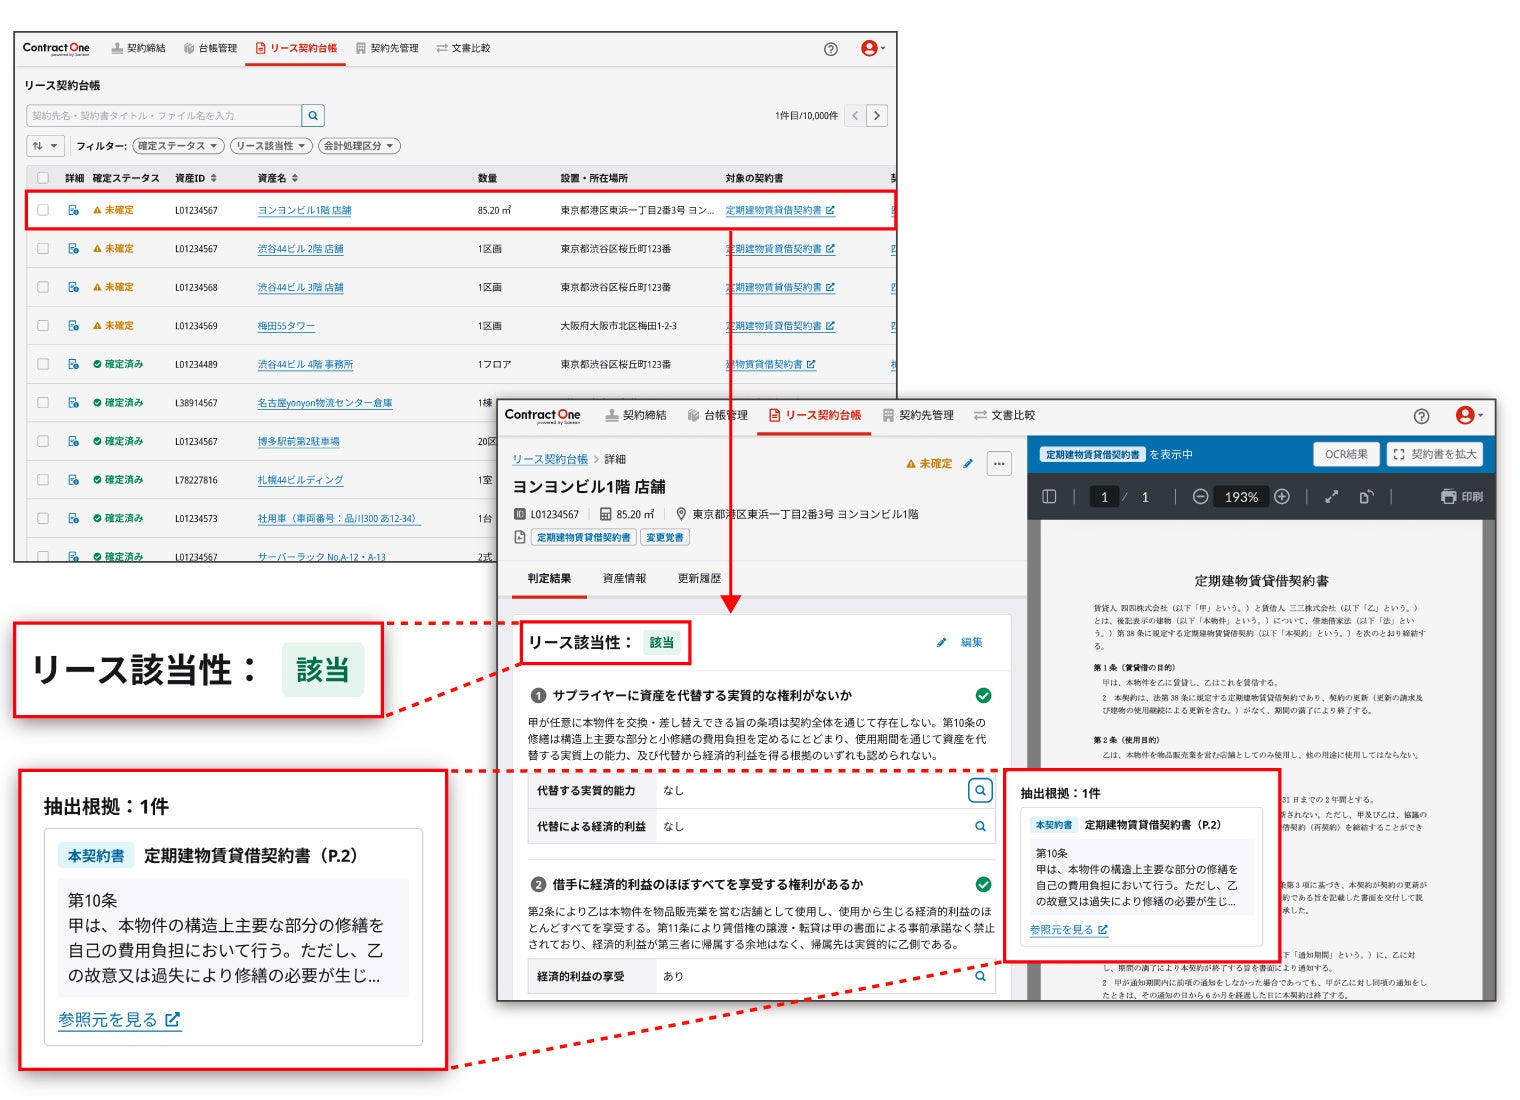Check the 渋谷44ビル 3階 店舗 row checkbox
Image resolution: width=1520 pixels, height=1100 pixels.
43,287
